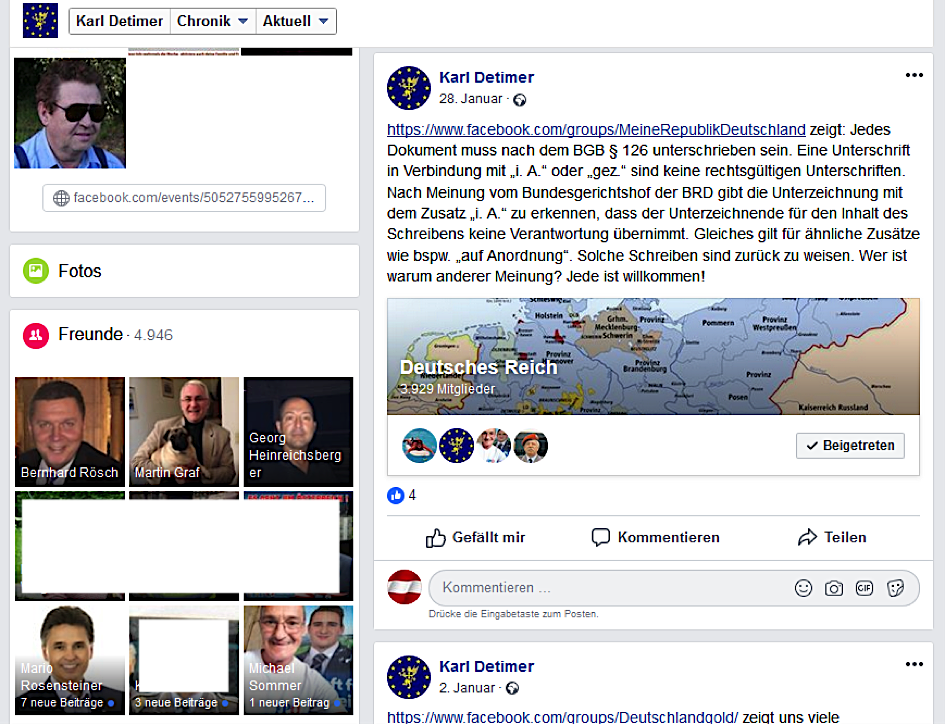
Task: Open the facebook.com/events link
Action: 184,198
